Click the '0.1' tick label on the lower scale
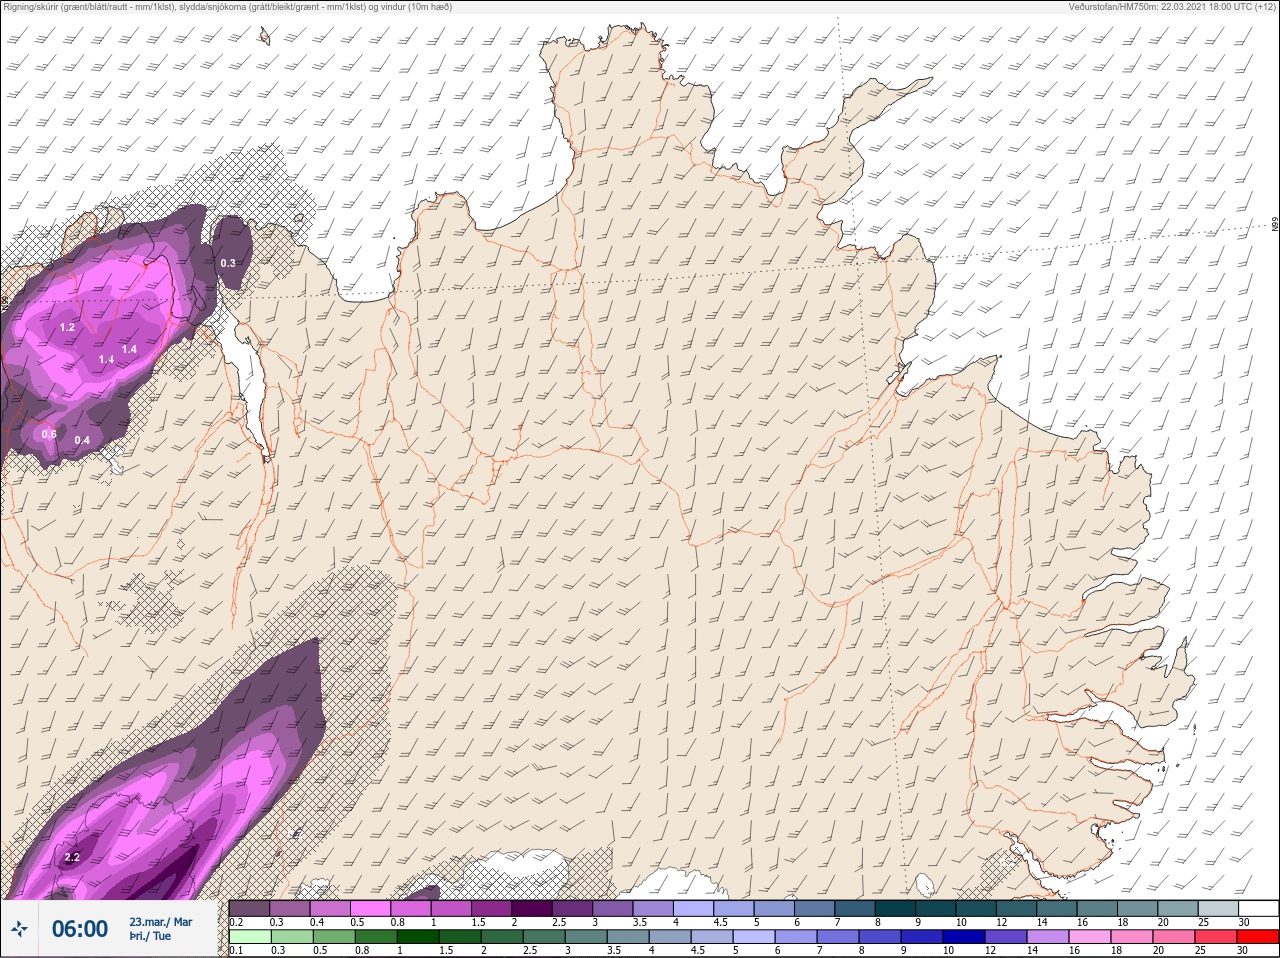Viewport: 1280px width, 958px height. [x=235, y=950]
